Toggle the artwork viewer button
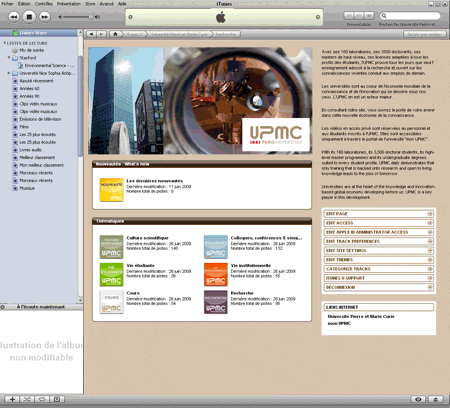Viewport: 450px width, 408px height. tap(57, 399)
